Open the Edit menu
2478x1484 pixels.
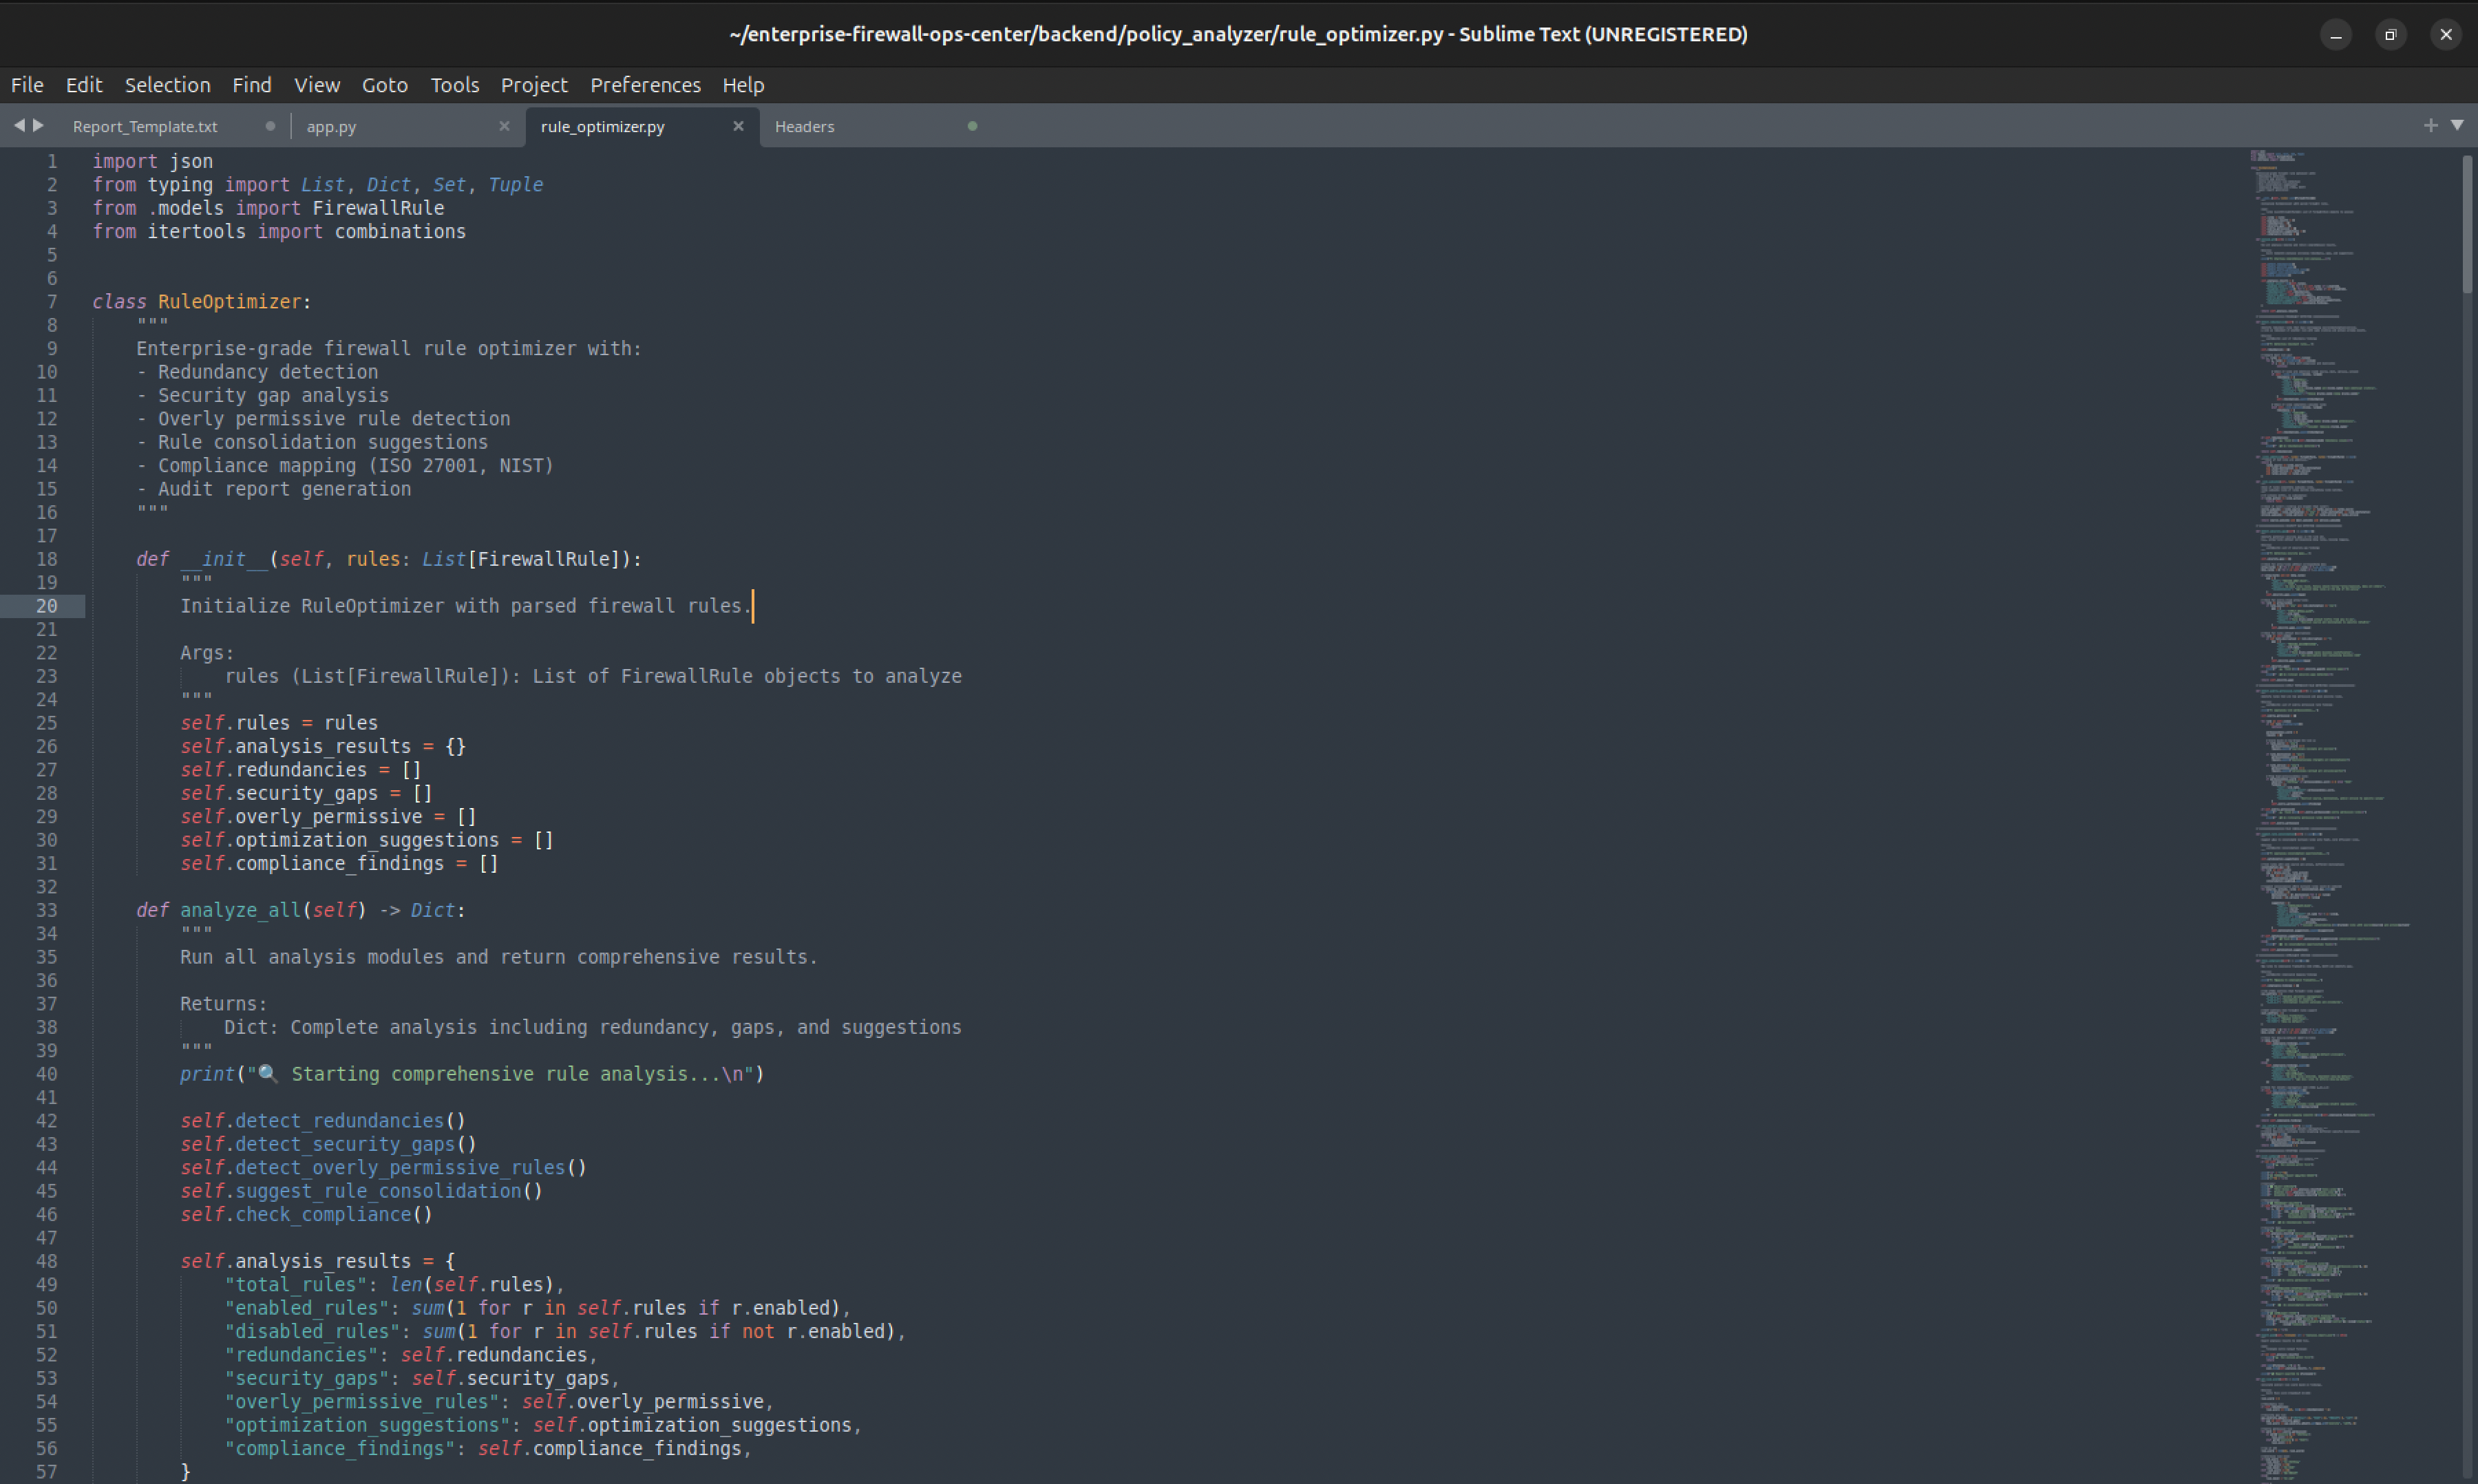click(84, 85)
